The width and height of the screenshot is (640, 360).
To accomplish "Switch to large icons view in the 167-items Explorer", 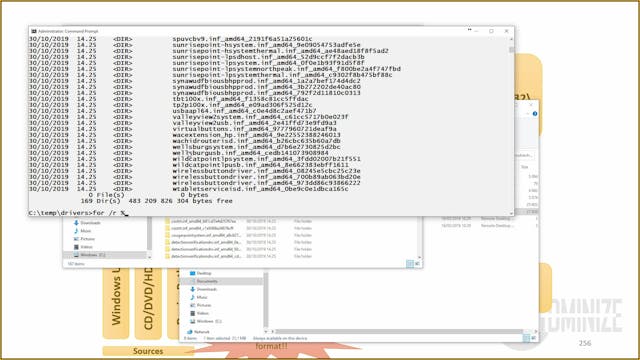I will [417, 264].
